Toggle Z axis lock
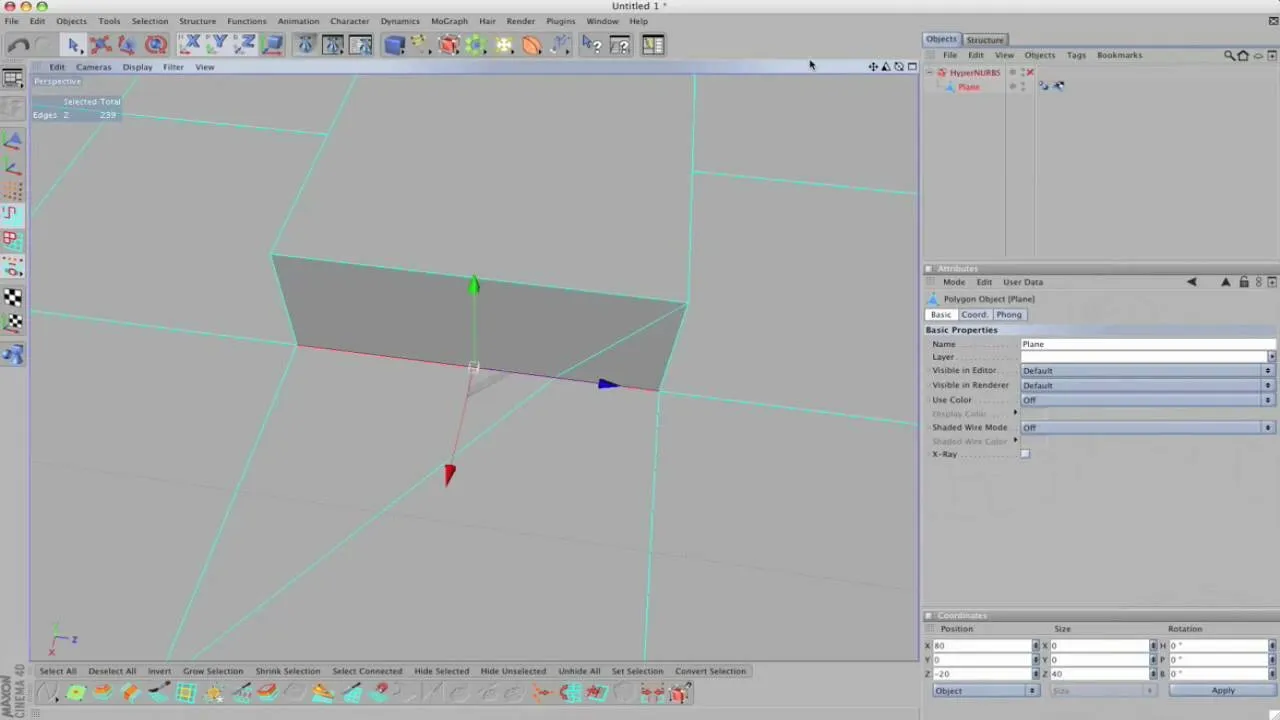 [x=244, y=44]
